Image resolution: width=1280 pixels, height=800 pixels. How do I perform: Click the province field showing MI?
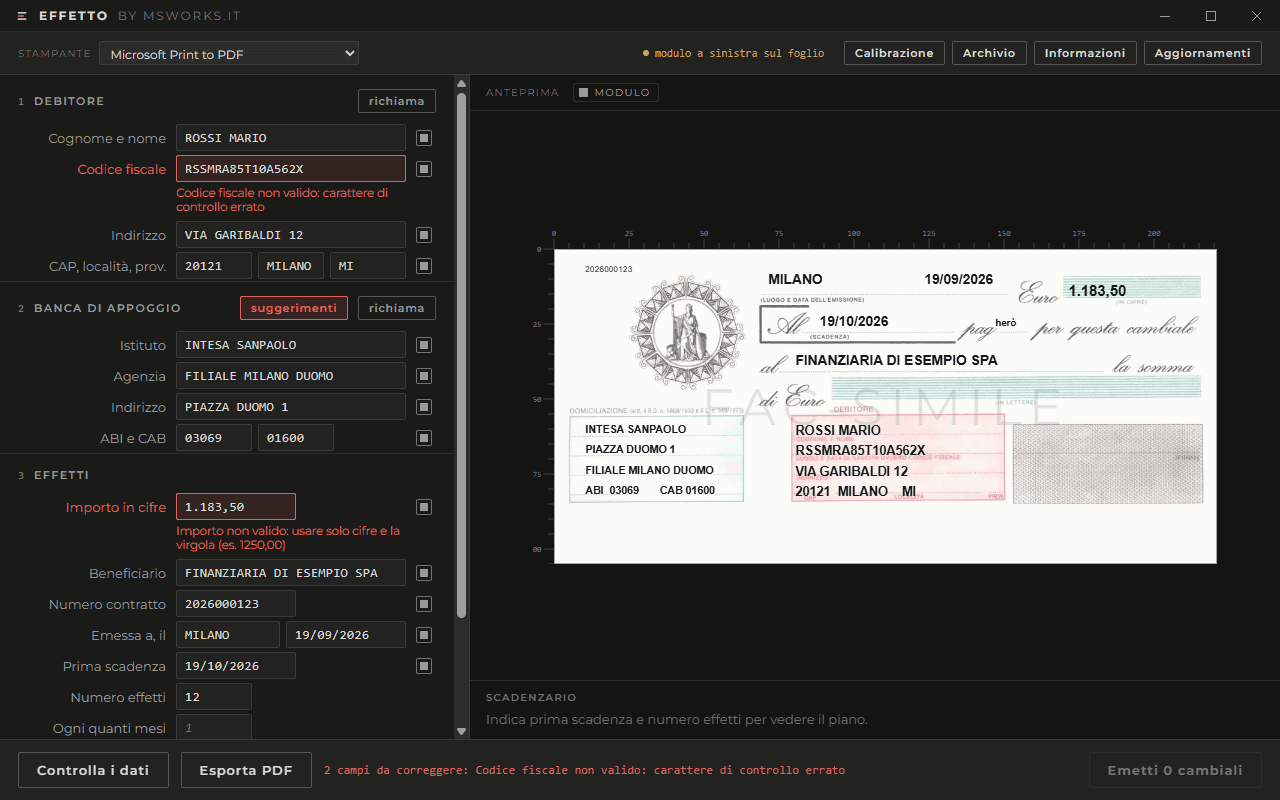pyautogui.click(x=368, y=266)
